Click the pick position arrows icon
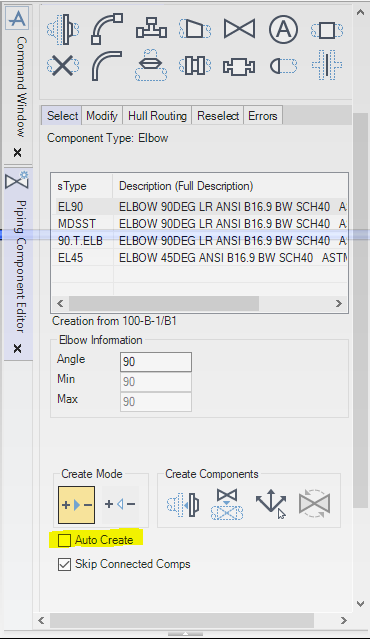This screenshot has width=370, height=639. click(271, 503)
